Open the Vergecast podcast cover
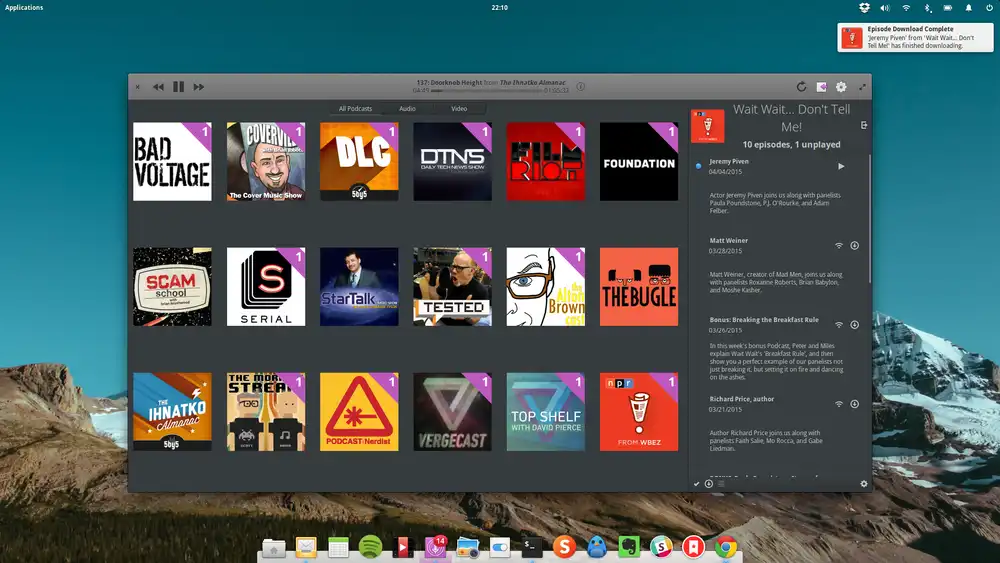The image size is (1000, 563). pos(452,412)
